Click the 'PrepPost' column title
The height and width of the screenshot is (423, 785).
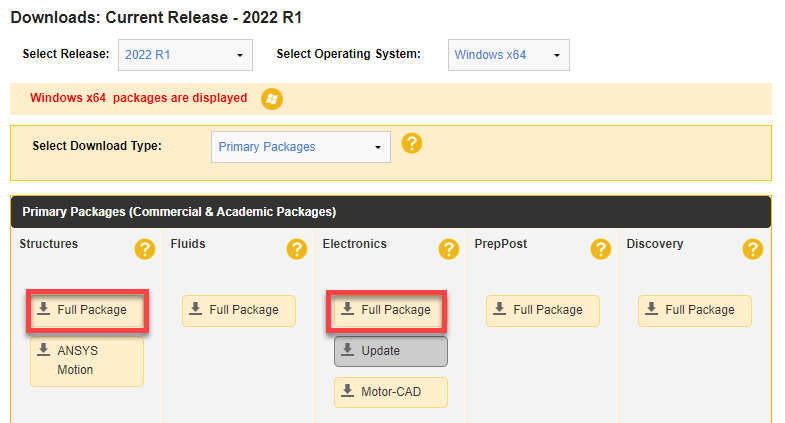501,244
